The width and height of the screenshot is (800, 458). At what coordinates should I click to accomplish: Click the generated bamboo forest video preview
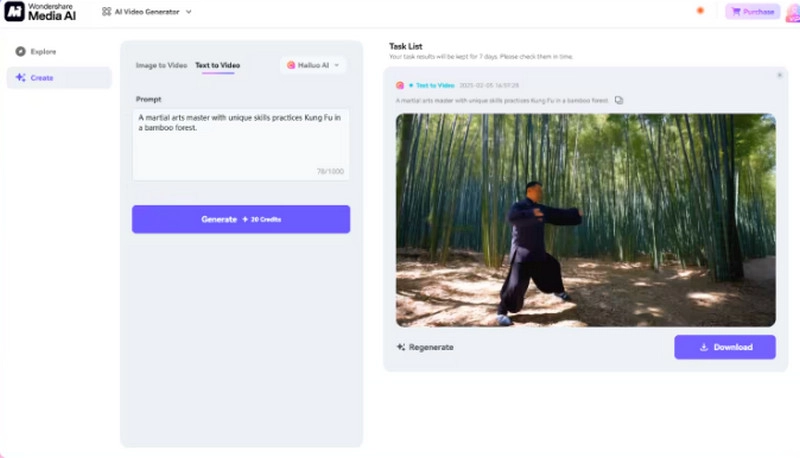click(x=585, y=220)
